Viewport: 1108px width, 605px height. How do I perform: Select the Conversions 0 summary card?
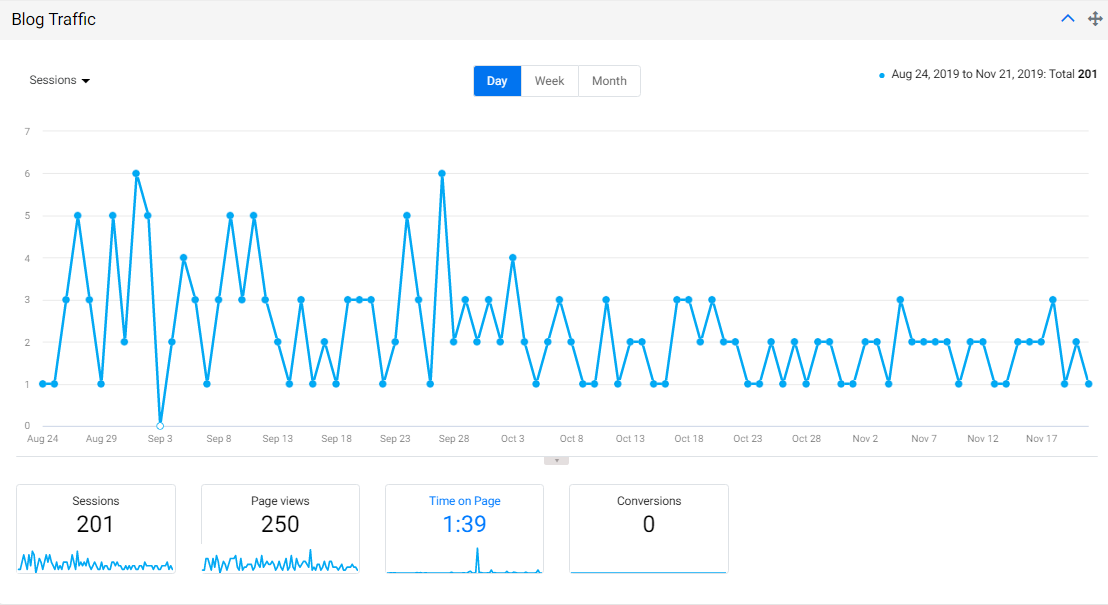coord(649,529)
